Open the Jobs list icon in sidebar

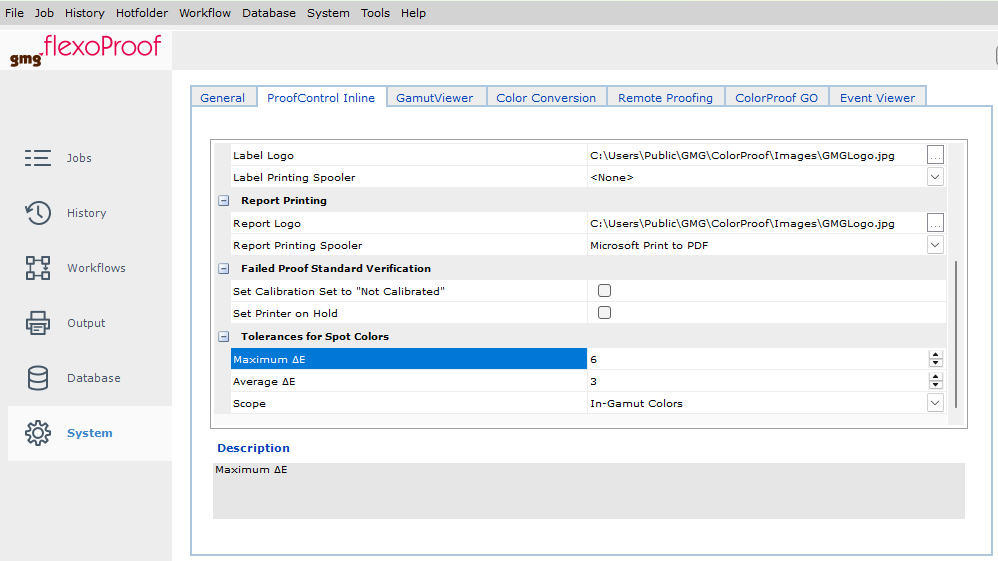(x=38, y=158)
